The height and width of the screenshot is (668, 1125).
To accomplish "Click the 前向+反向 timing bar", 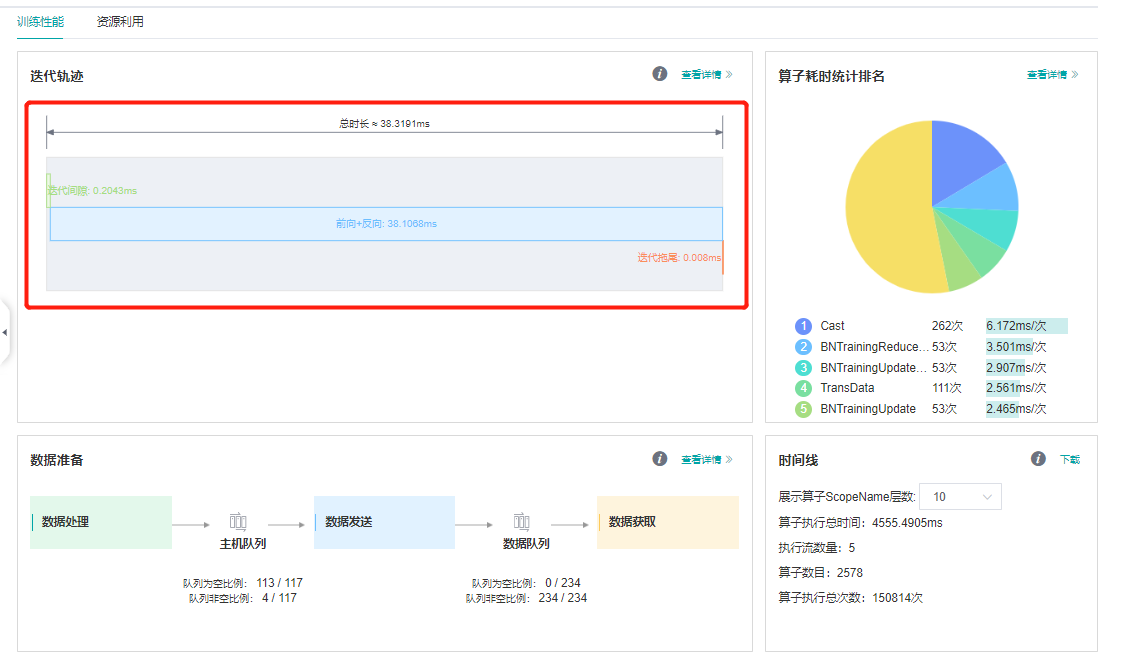I will 386,224.
